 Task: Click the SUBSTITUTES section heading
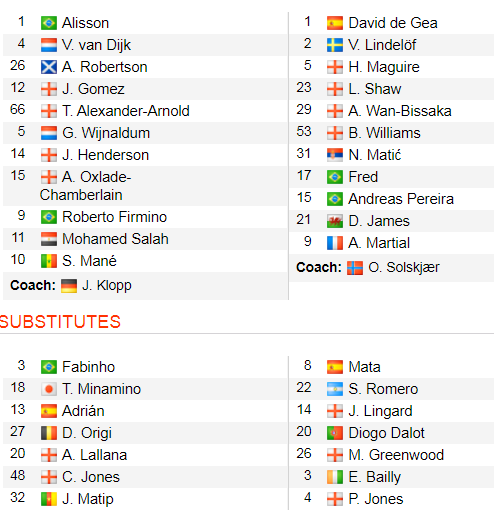[x=60, y=322]
